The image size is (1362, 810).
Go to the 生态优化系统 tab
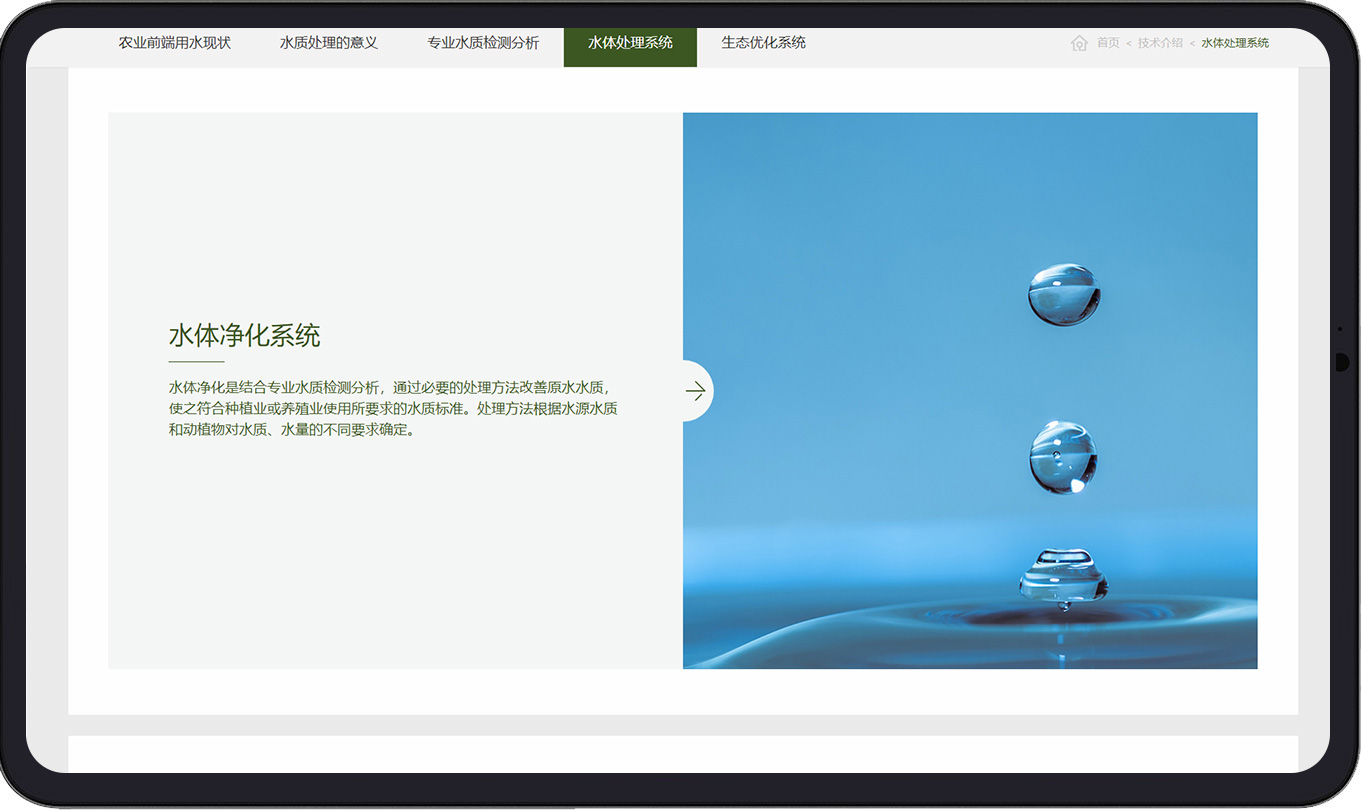[x=764, y=43]
